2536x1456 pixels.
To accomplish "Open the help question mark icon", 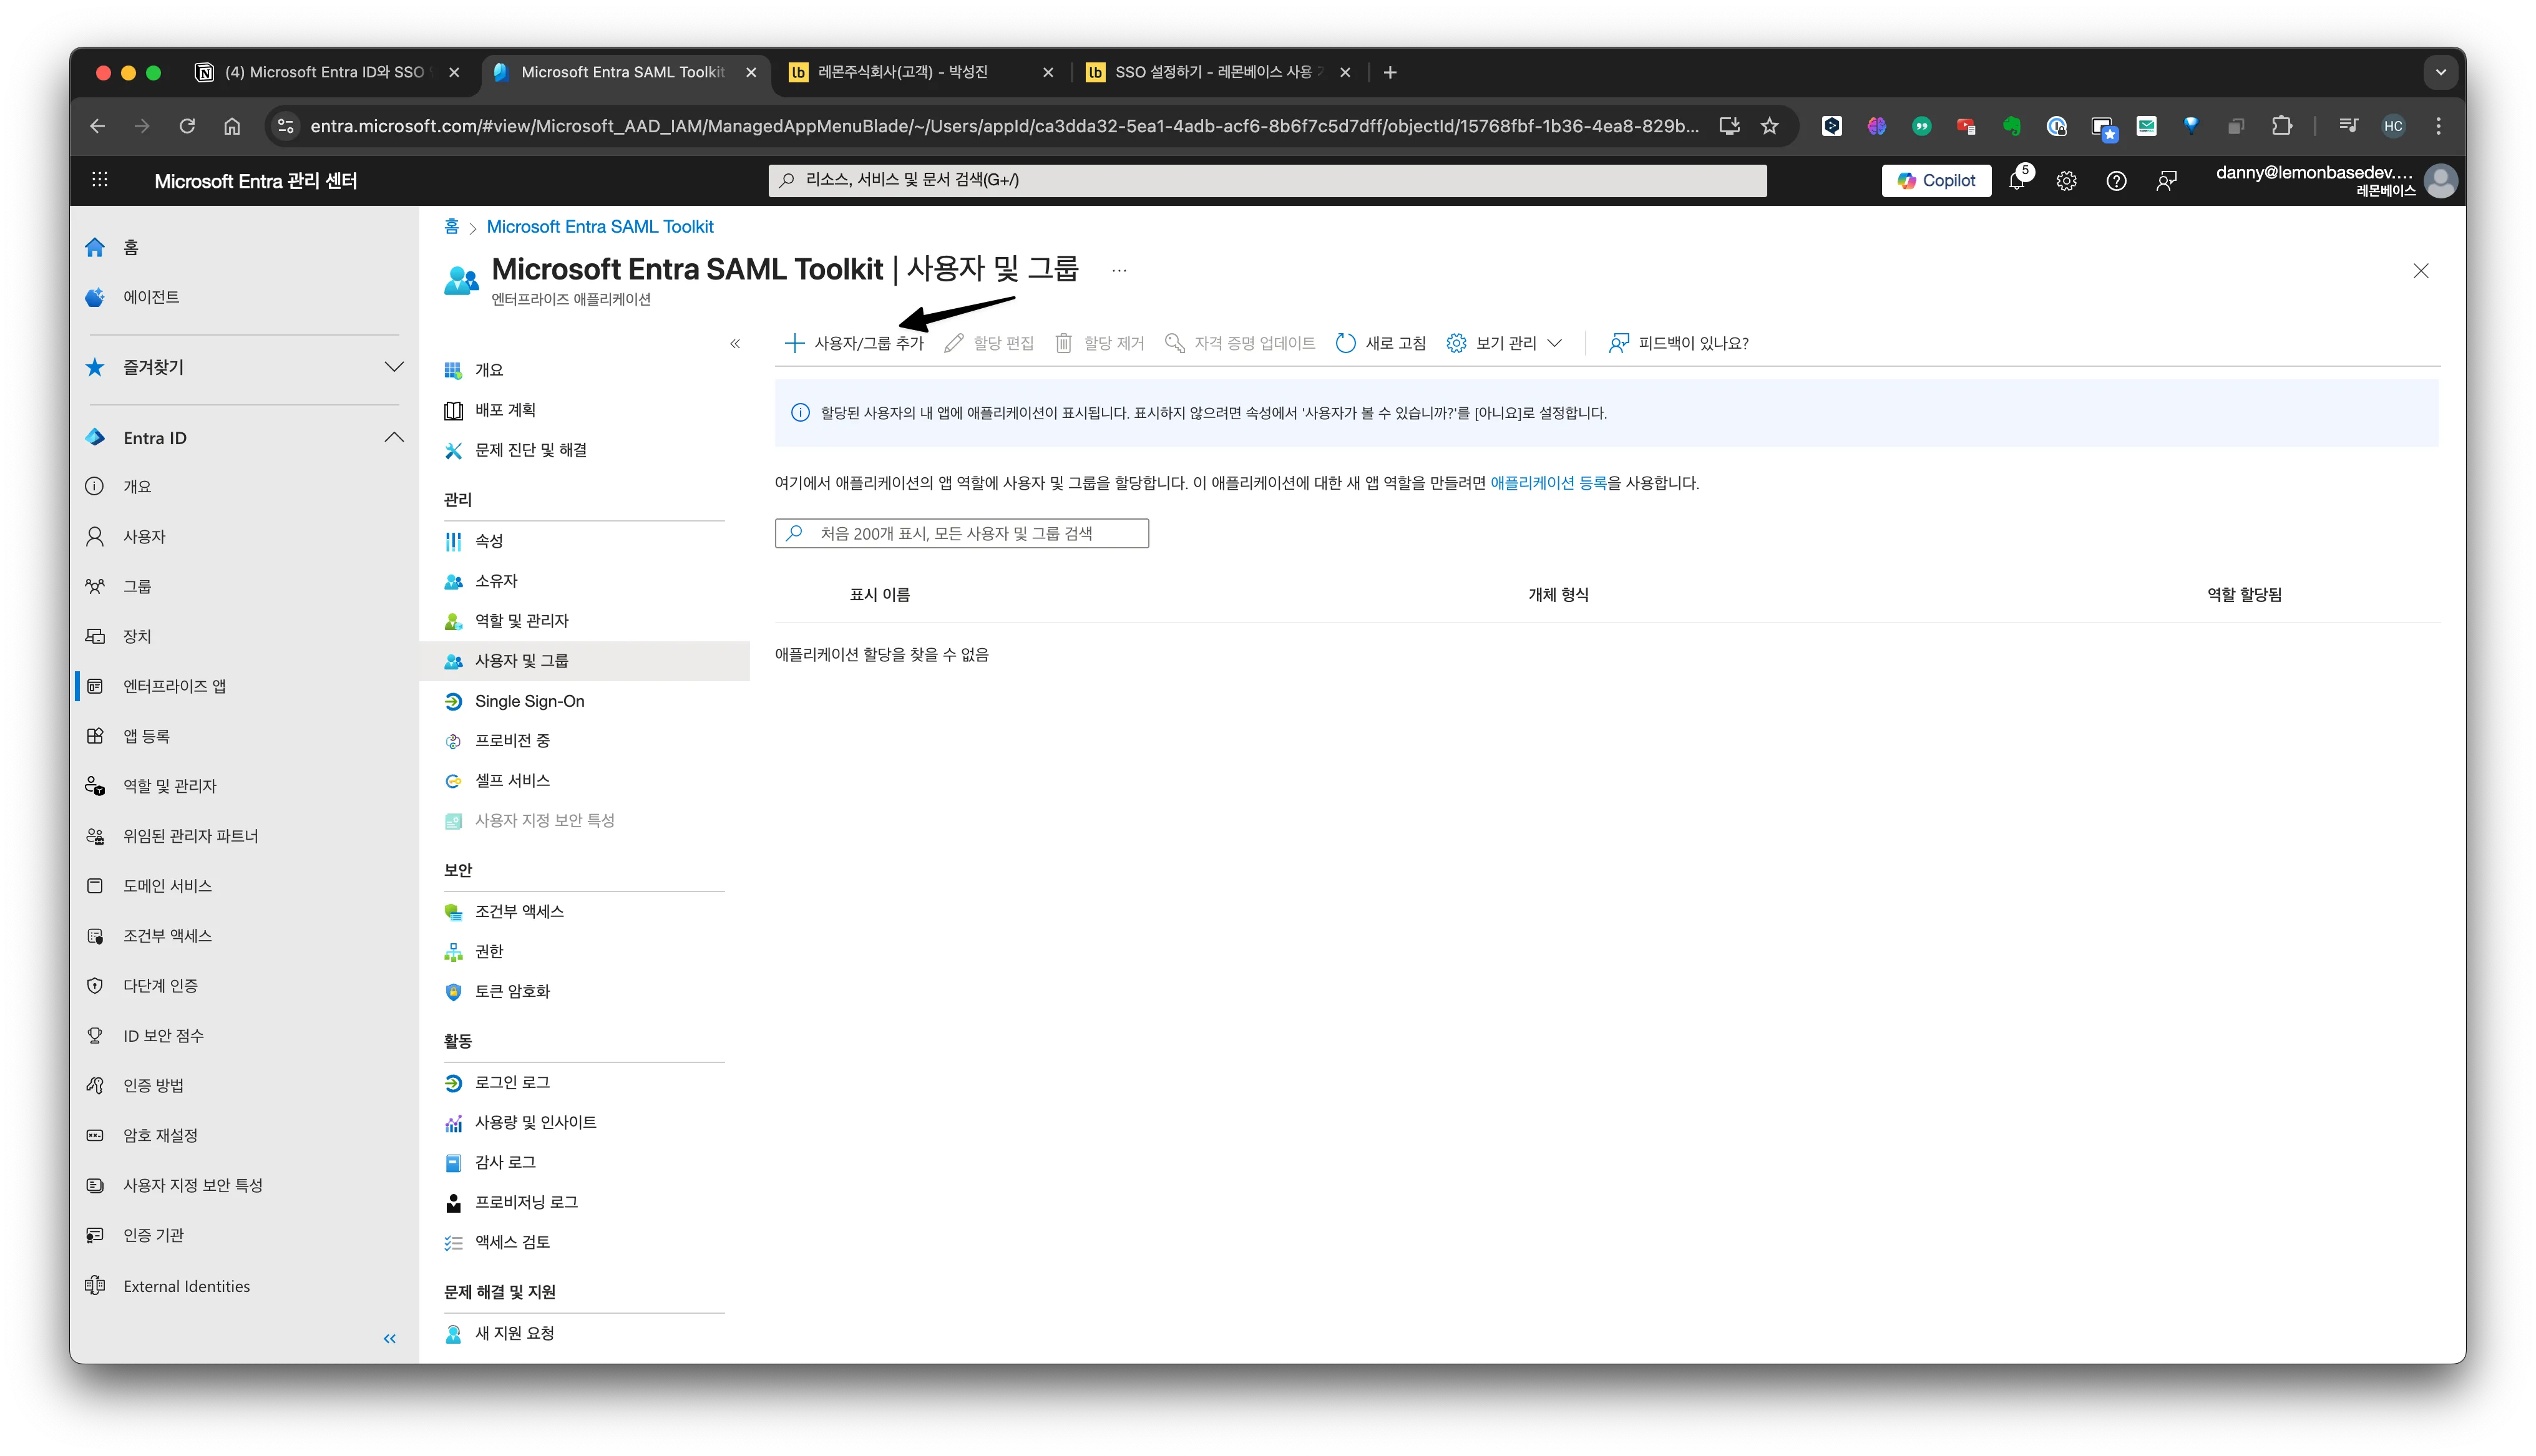I will tap(2116, 181).
